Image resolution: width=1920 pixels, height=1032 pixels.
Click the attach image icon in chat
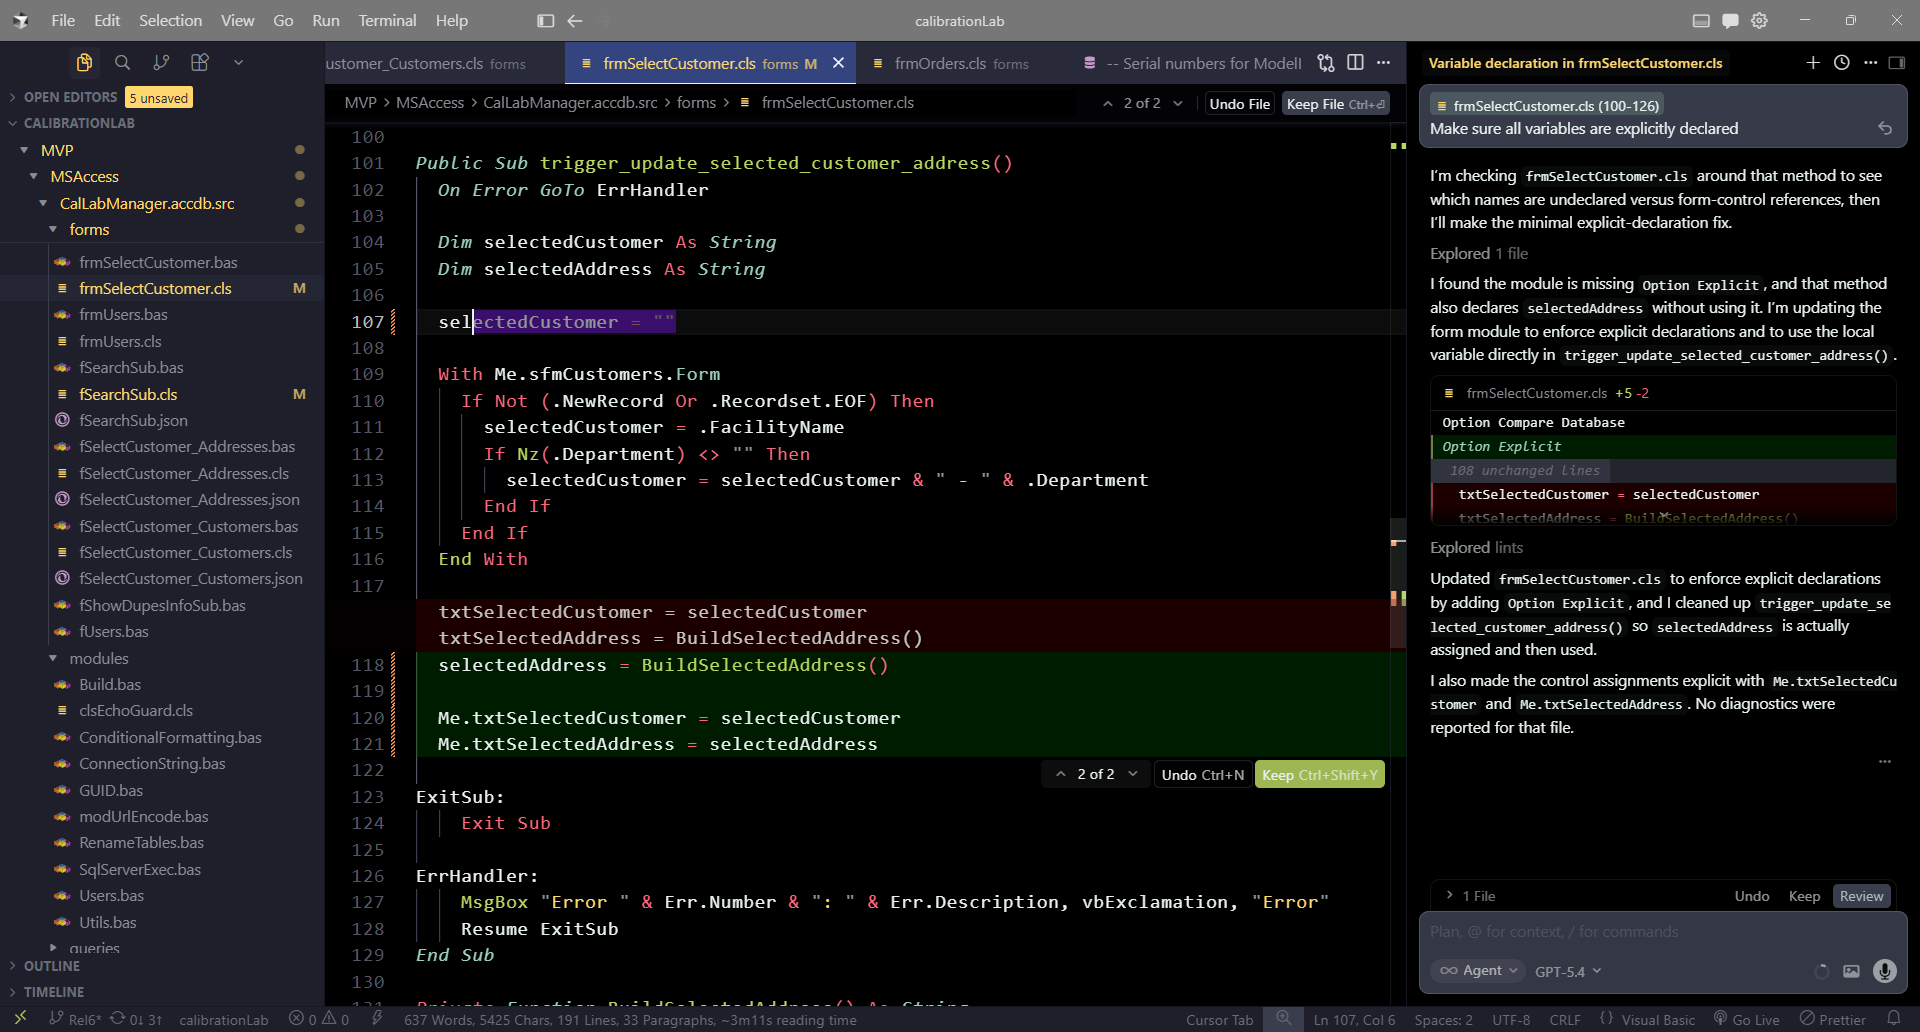(1851, 971)
